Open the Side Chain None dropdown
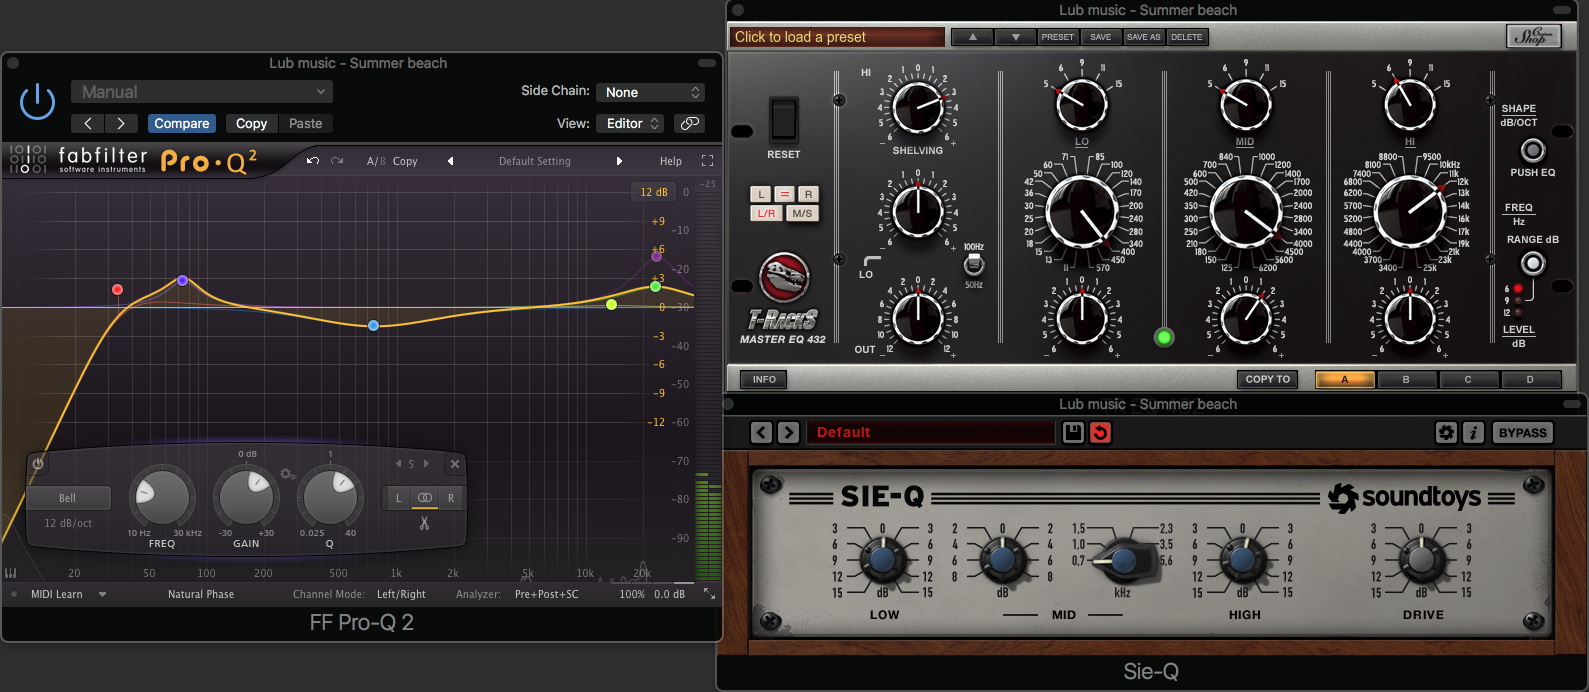Screen dimensions: 1589x692 coord(651,92)
